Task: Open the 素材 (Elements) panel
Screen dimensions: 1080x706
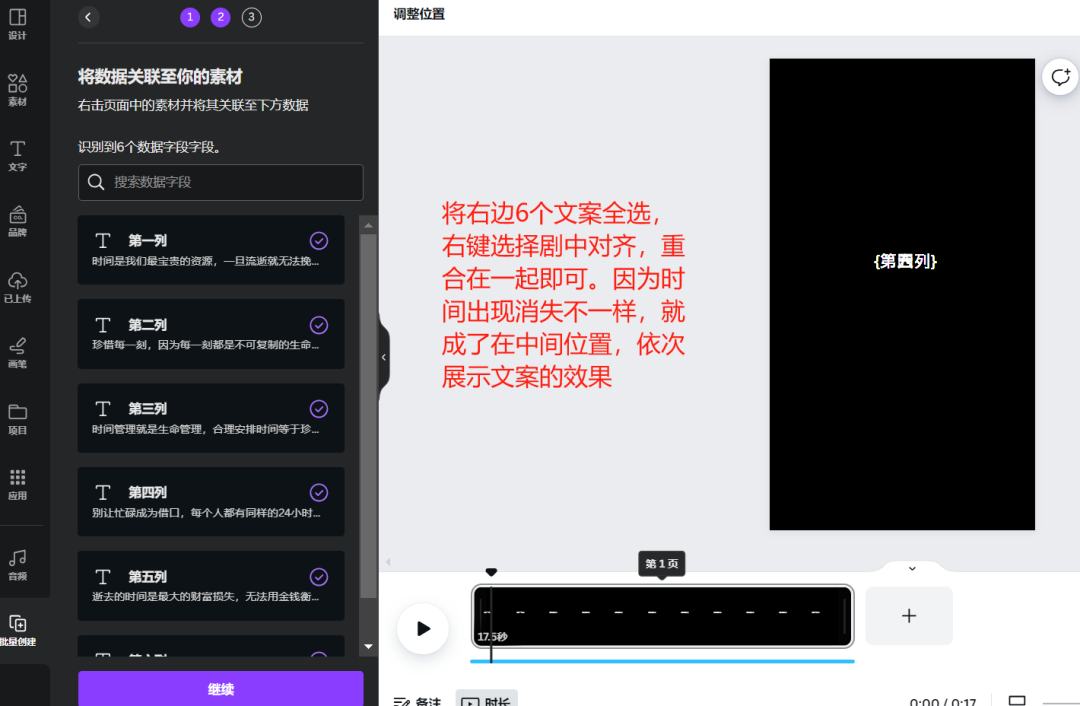Action: click(17, 90)
